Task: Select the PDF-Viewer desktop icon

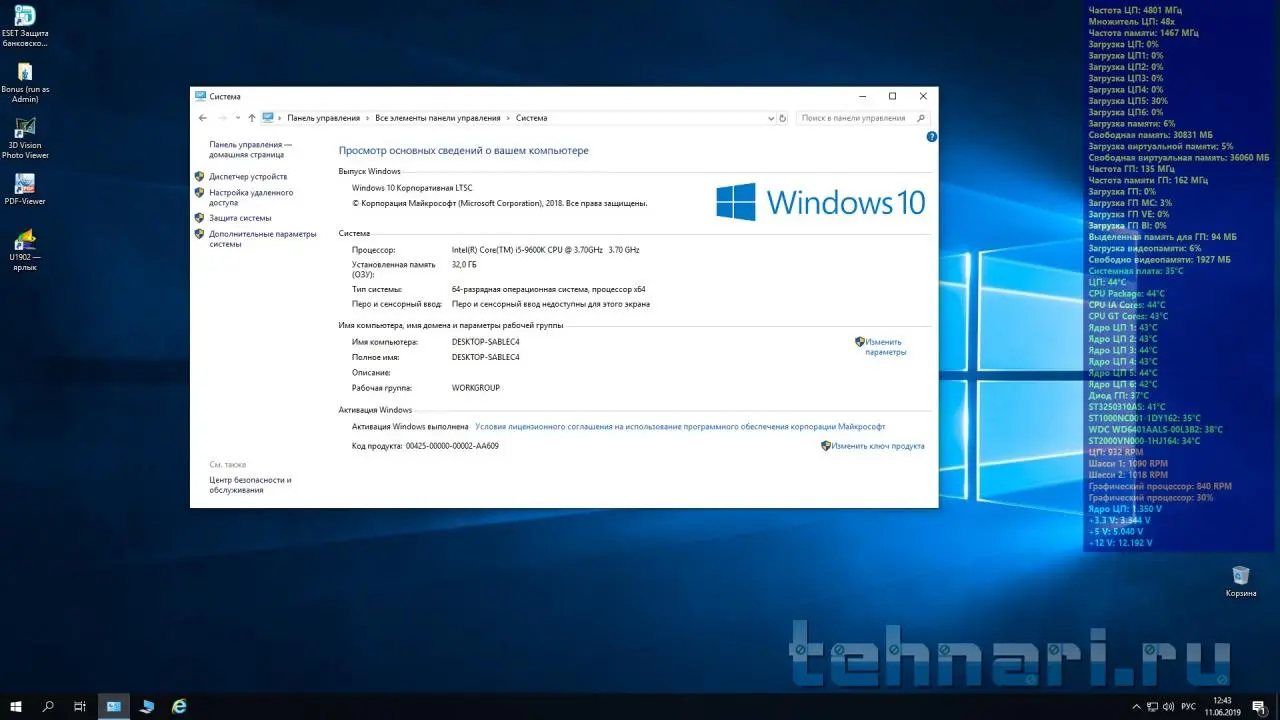Action: click(x=25, y=189)
